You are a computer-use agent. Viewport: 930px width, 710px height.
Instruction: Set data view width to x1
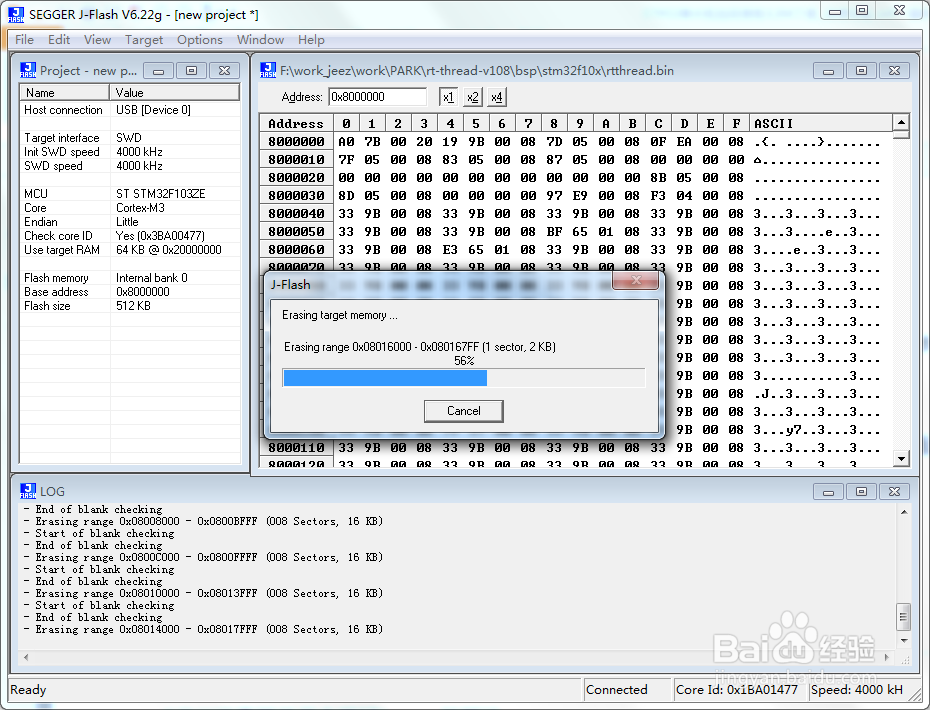pos(448,97)
